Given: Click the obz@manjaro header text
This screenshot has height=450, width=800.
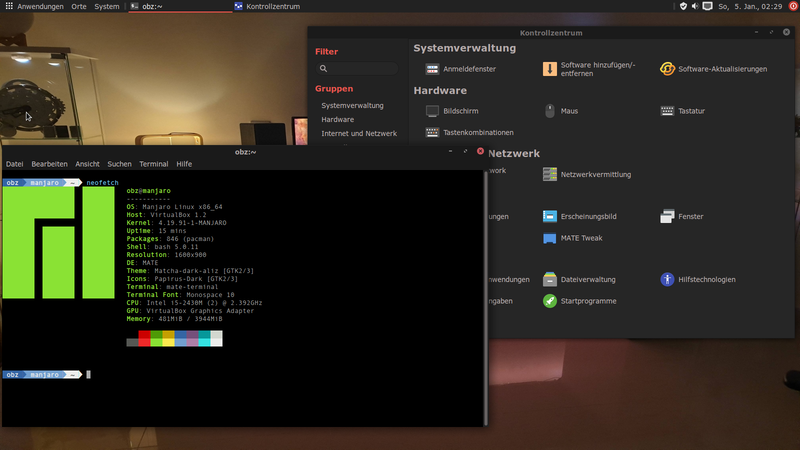Looking at the screenshot, I should tap(148, 190).
